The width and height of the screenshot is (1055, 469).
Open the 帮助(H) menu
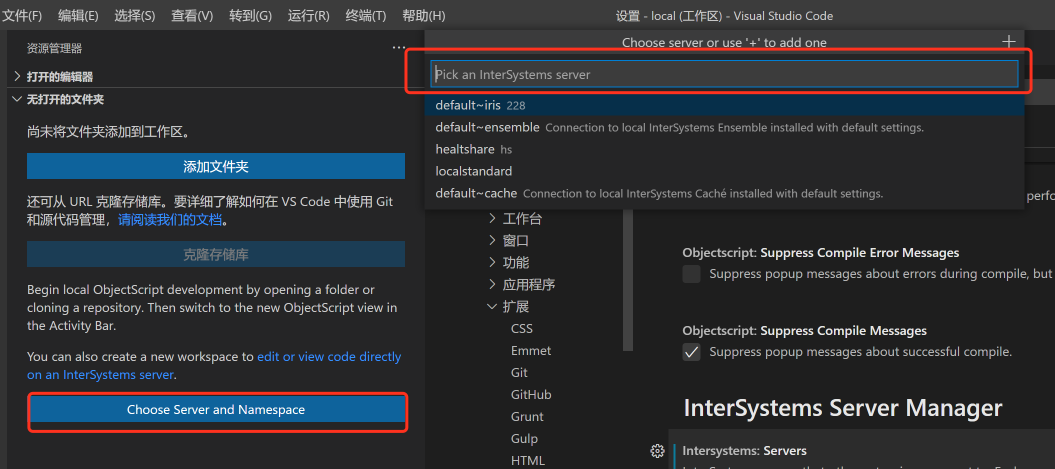(x=423, y=15)
